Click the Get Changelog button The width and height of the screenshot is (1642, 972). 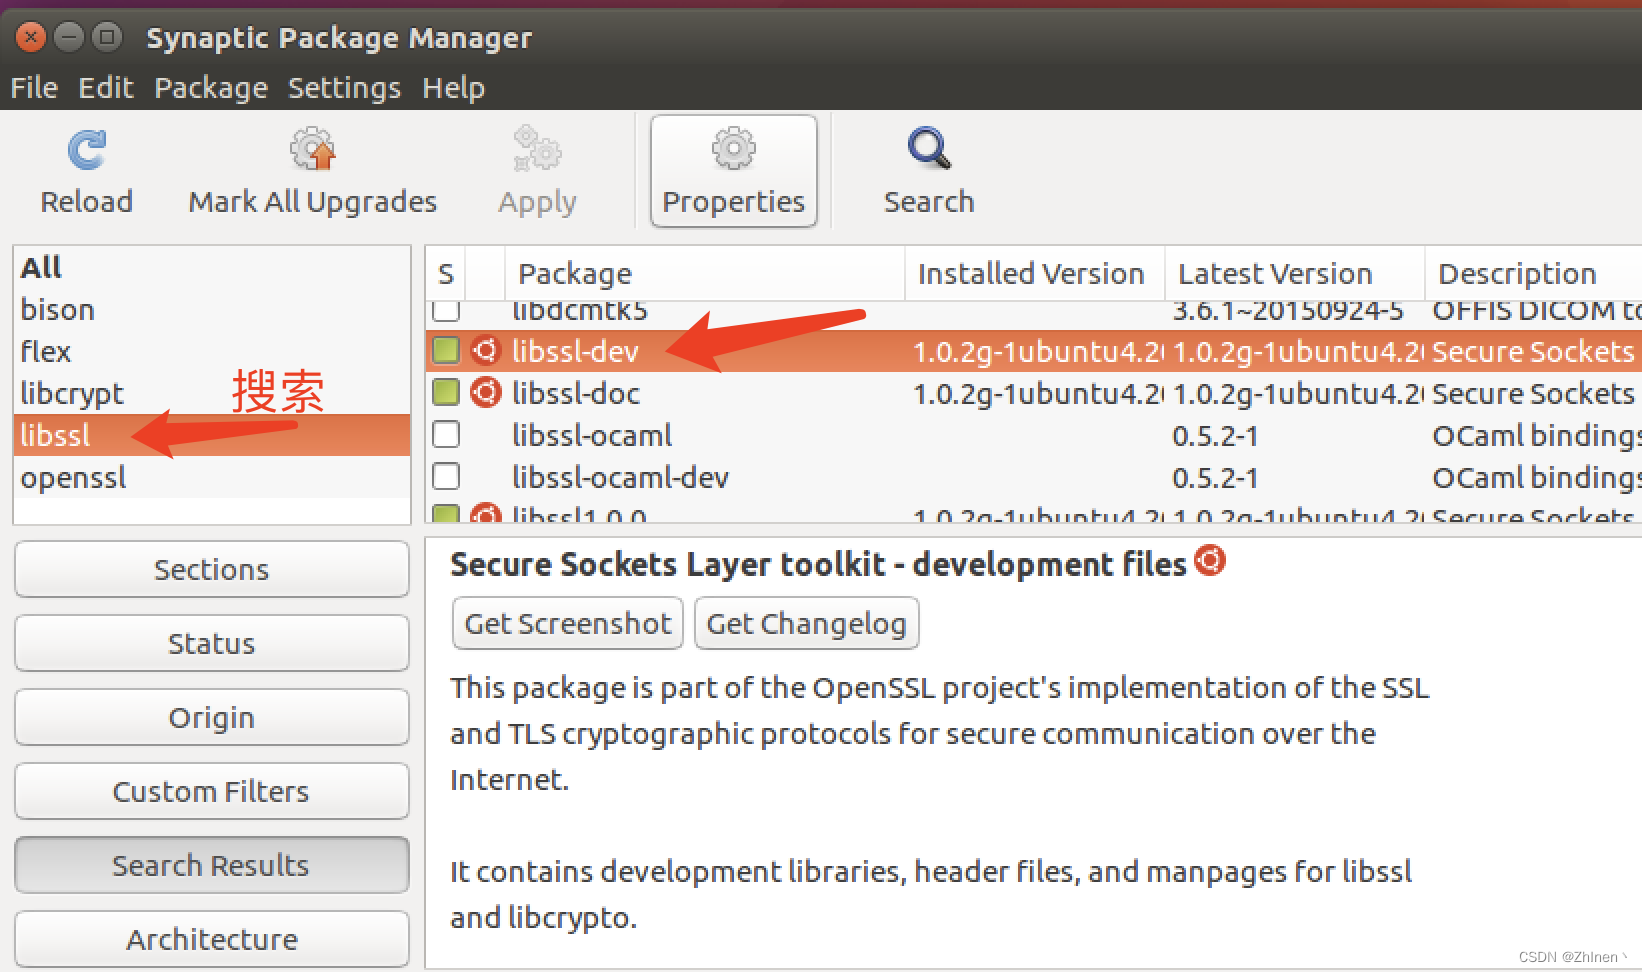806,623
